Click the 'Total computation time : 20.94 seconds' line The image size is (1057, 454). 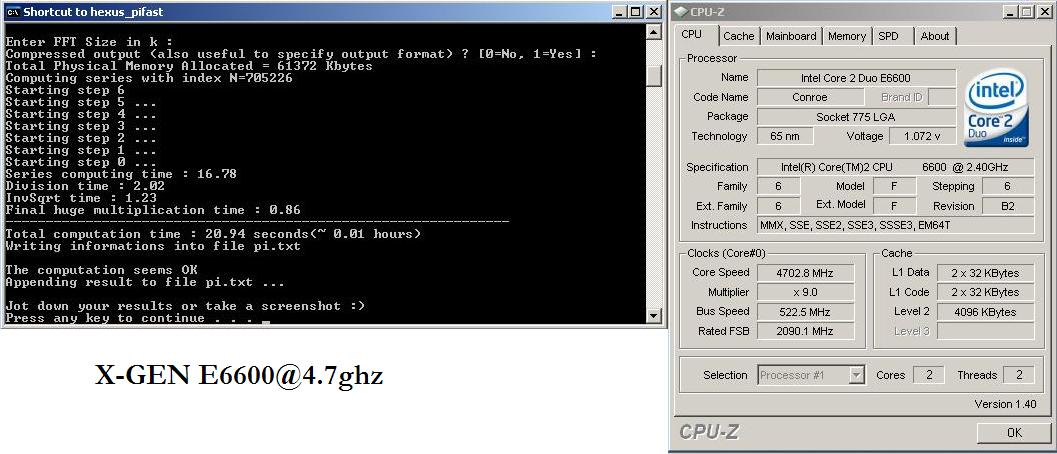point(213,234)
